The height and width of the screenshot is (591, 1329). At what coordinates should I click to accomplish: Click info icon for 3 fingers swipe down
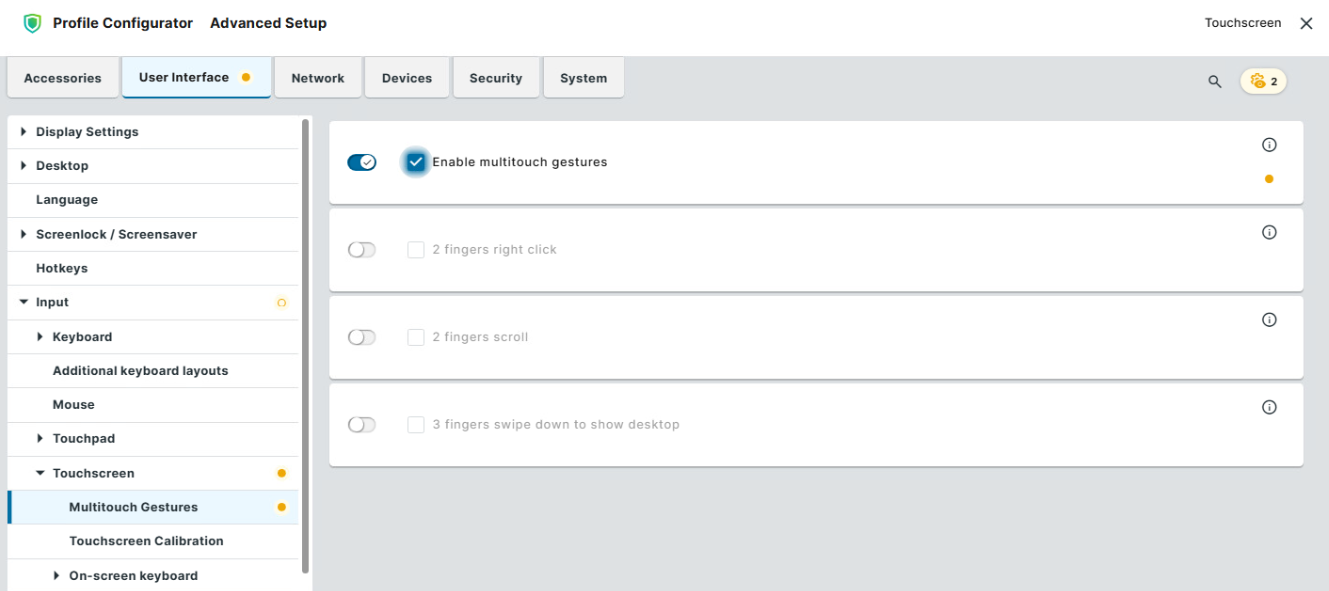click(1269, 408)
